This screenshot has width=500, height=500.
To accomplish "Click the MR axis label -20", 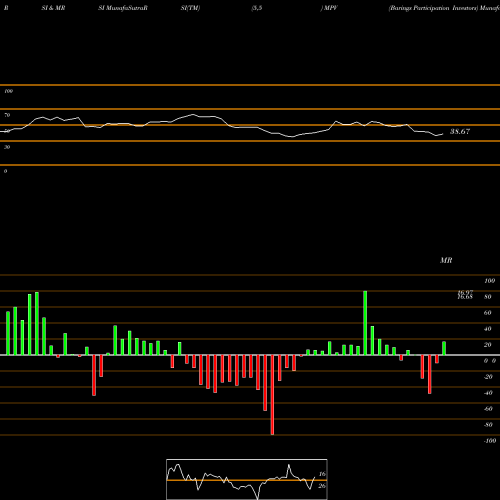I will coord(488,377).
